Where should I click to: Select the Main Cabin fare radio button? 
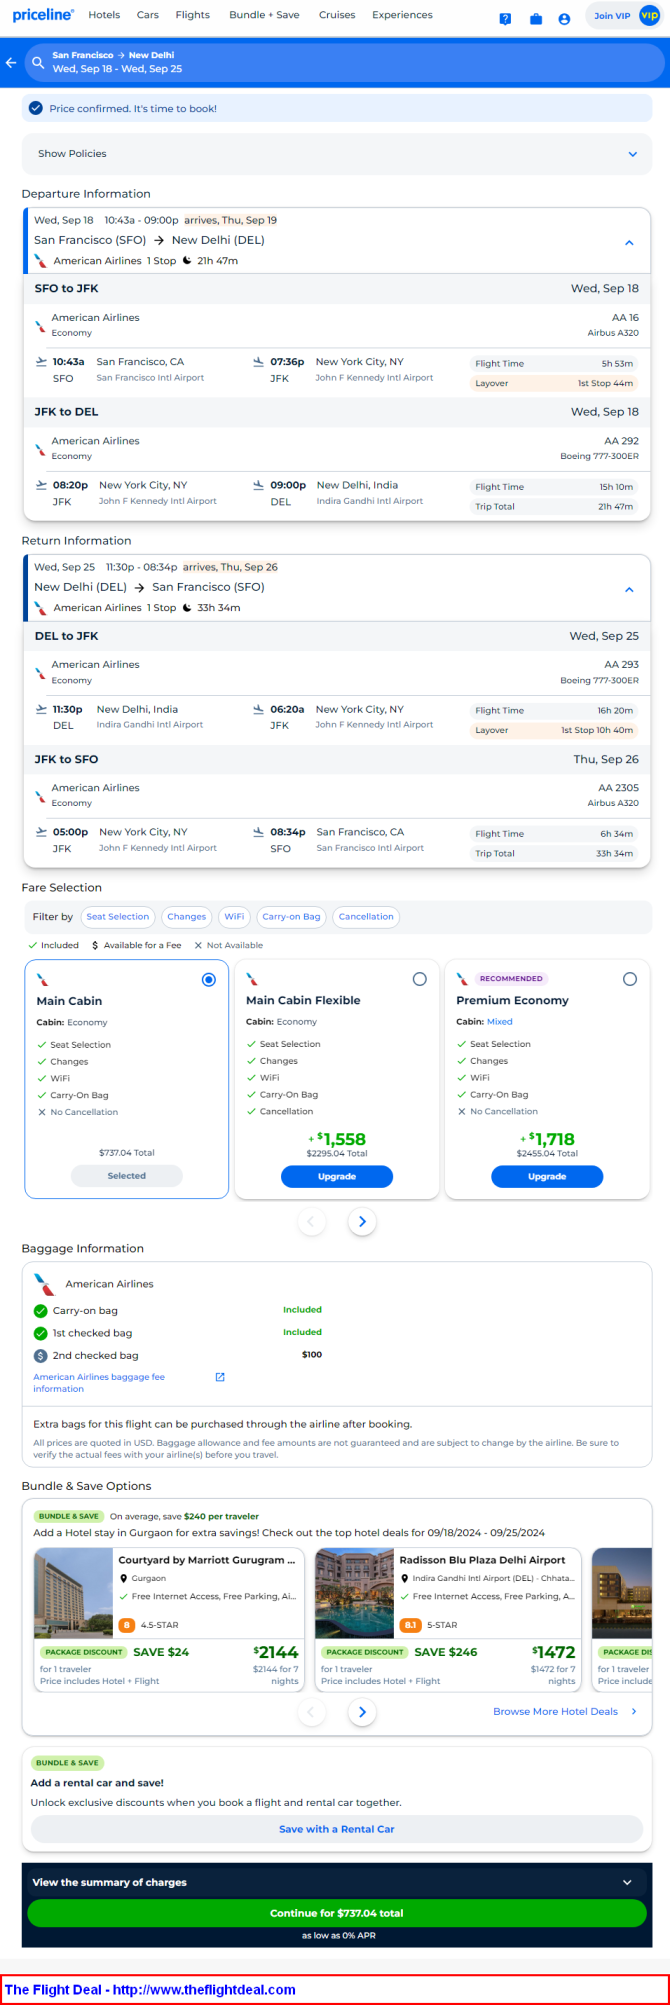click(208, 980)
